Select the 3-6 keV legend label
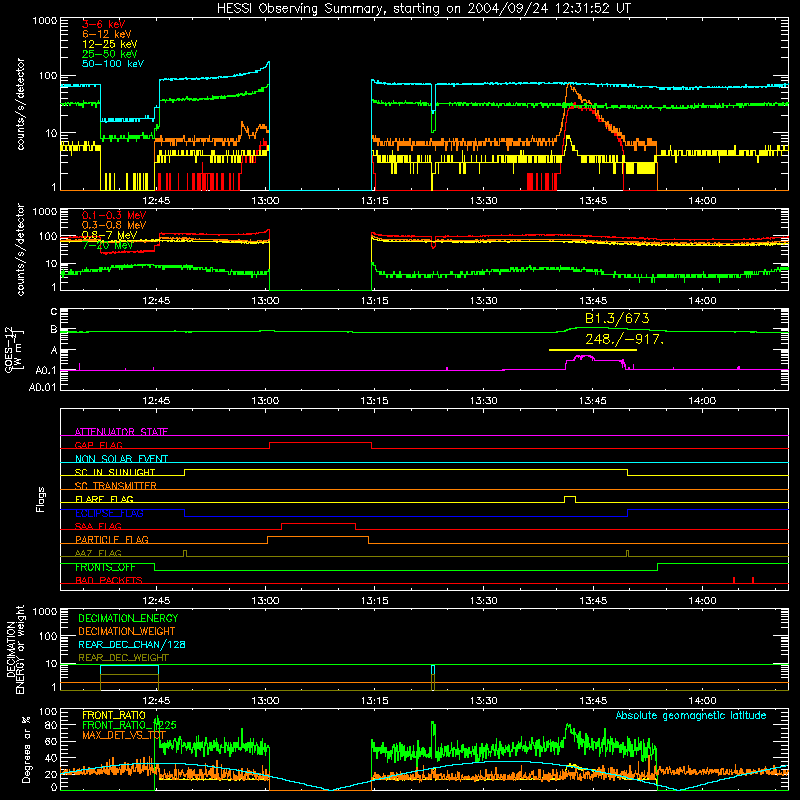This screenshot has width=800, height=800. coord(104,24)
